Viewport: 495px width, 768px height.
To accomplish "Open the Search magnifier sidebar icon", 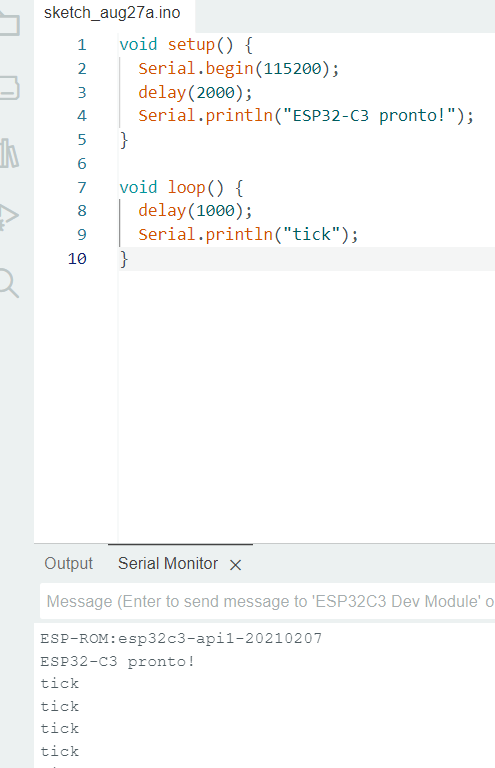I will tap(9, 283).
